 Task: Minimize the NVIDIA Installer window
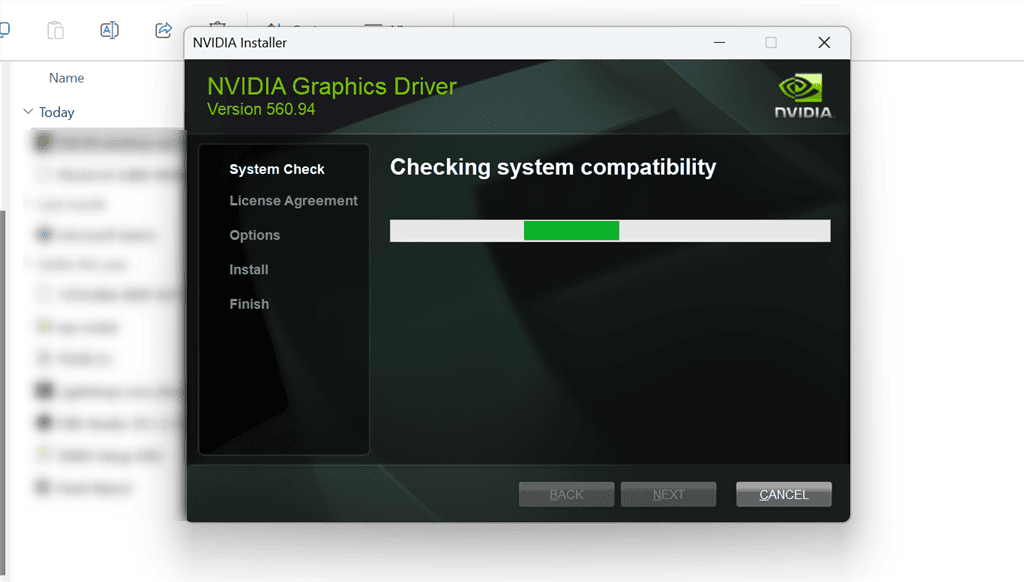coord(719,42)
